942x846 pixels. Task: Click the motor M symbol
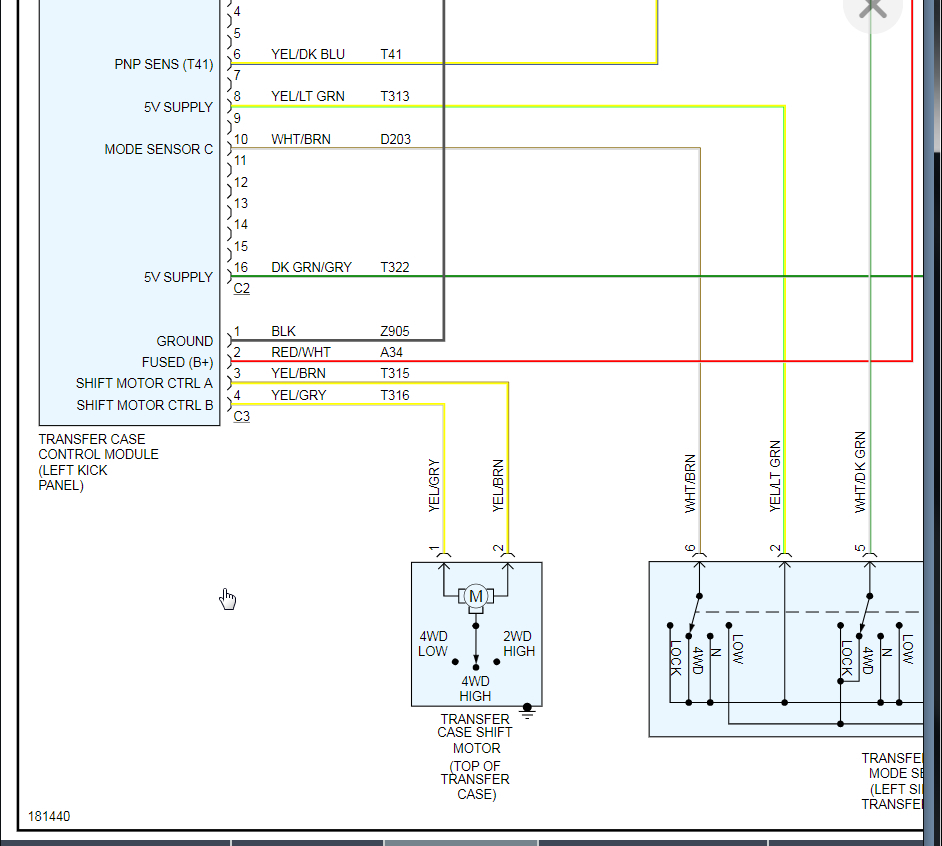476,597
